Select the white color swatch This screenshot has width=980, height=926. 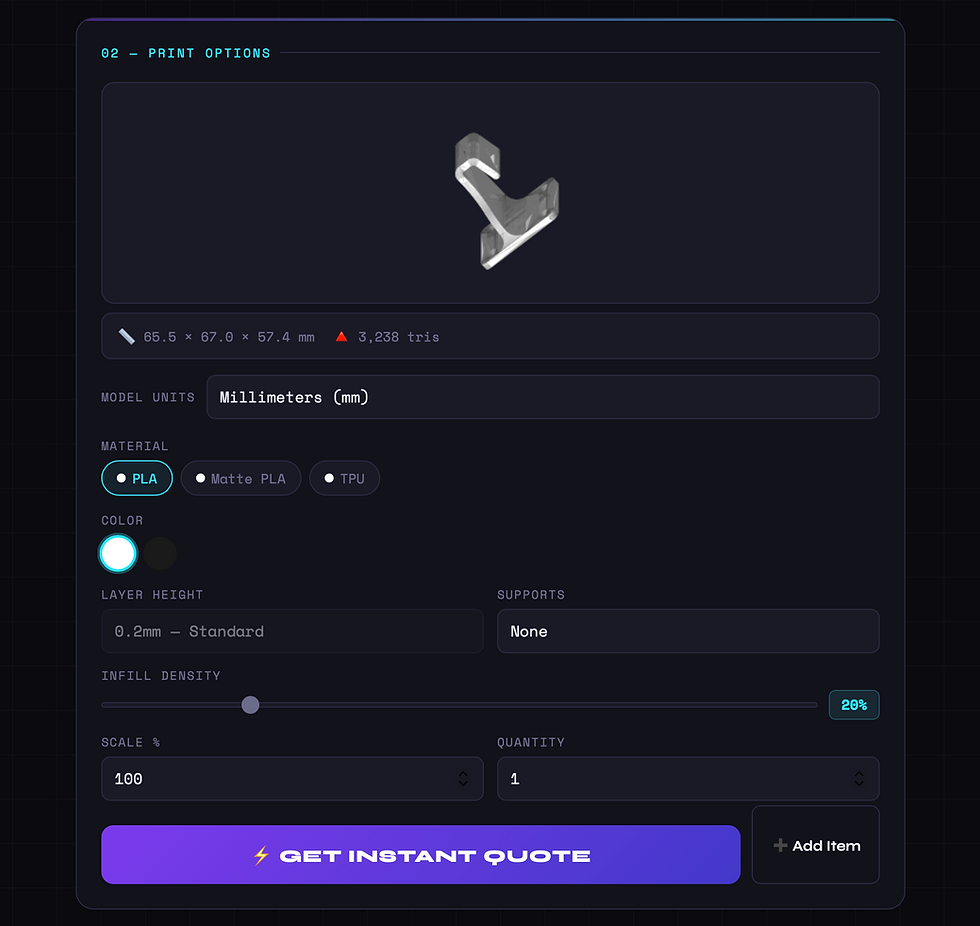point(118,553)
